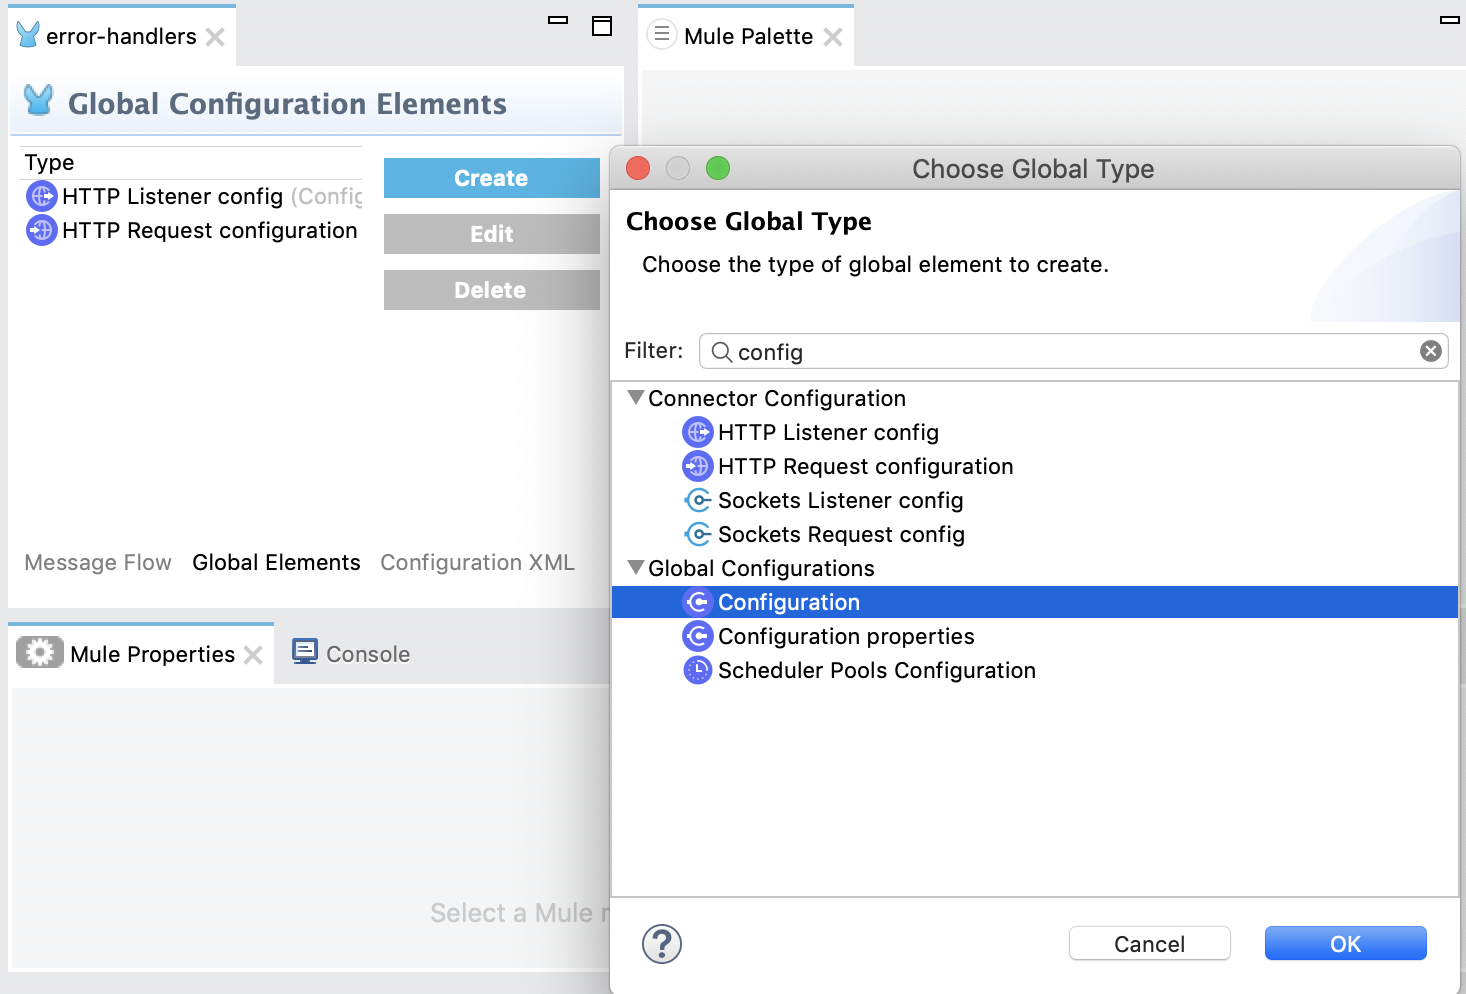Open the help icon in the dialog
This screenshot has width=1466, height=994.
(661, 943)
